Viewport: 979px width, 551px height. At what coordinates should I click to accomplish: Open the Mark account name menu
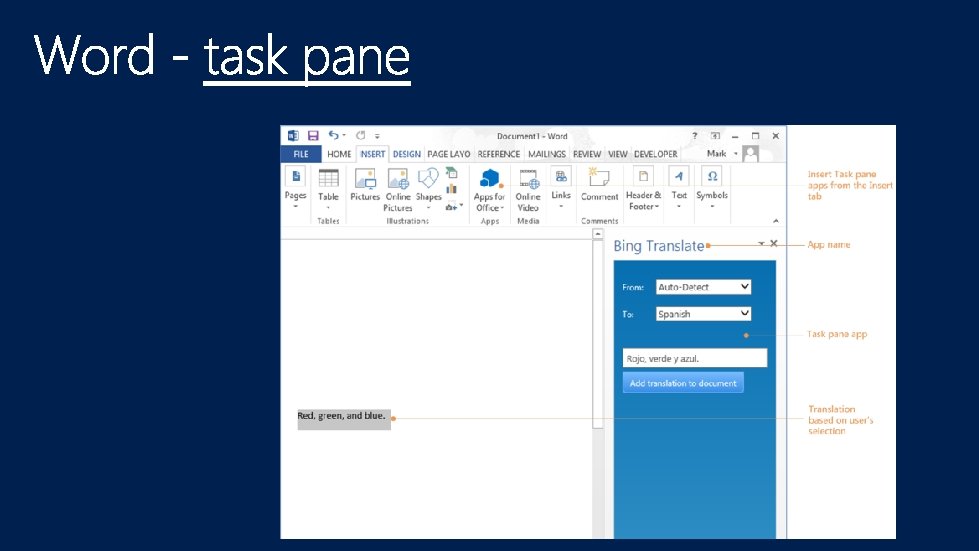point(722,154)
